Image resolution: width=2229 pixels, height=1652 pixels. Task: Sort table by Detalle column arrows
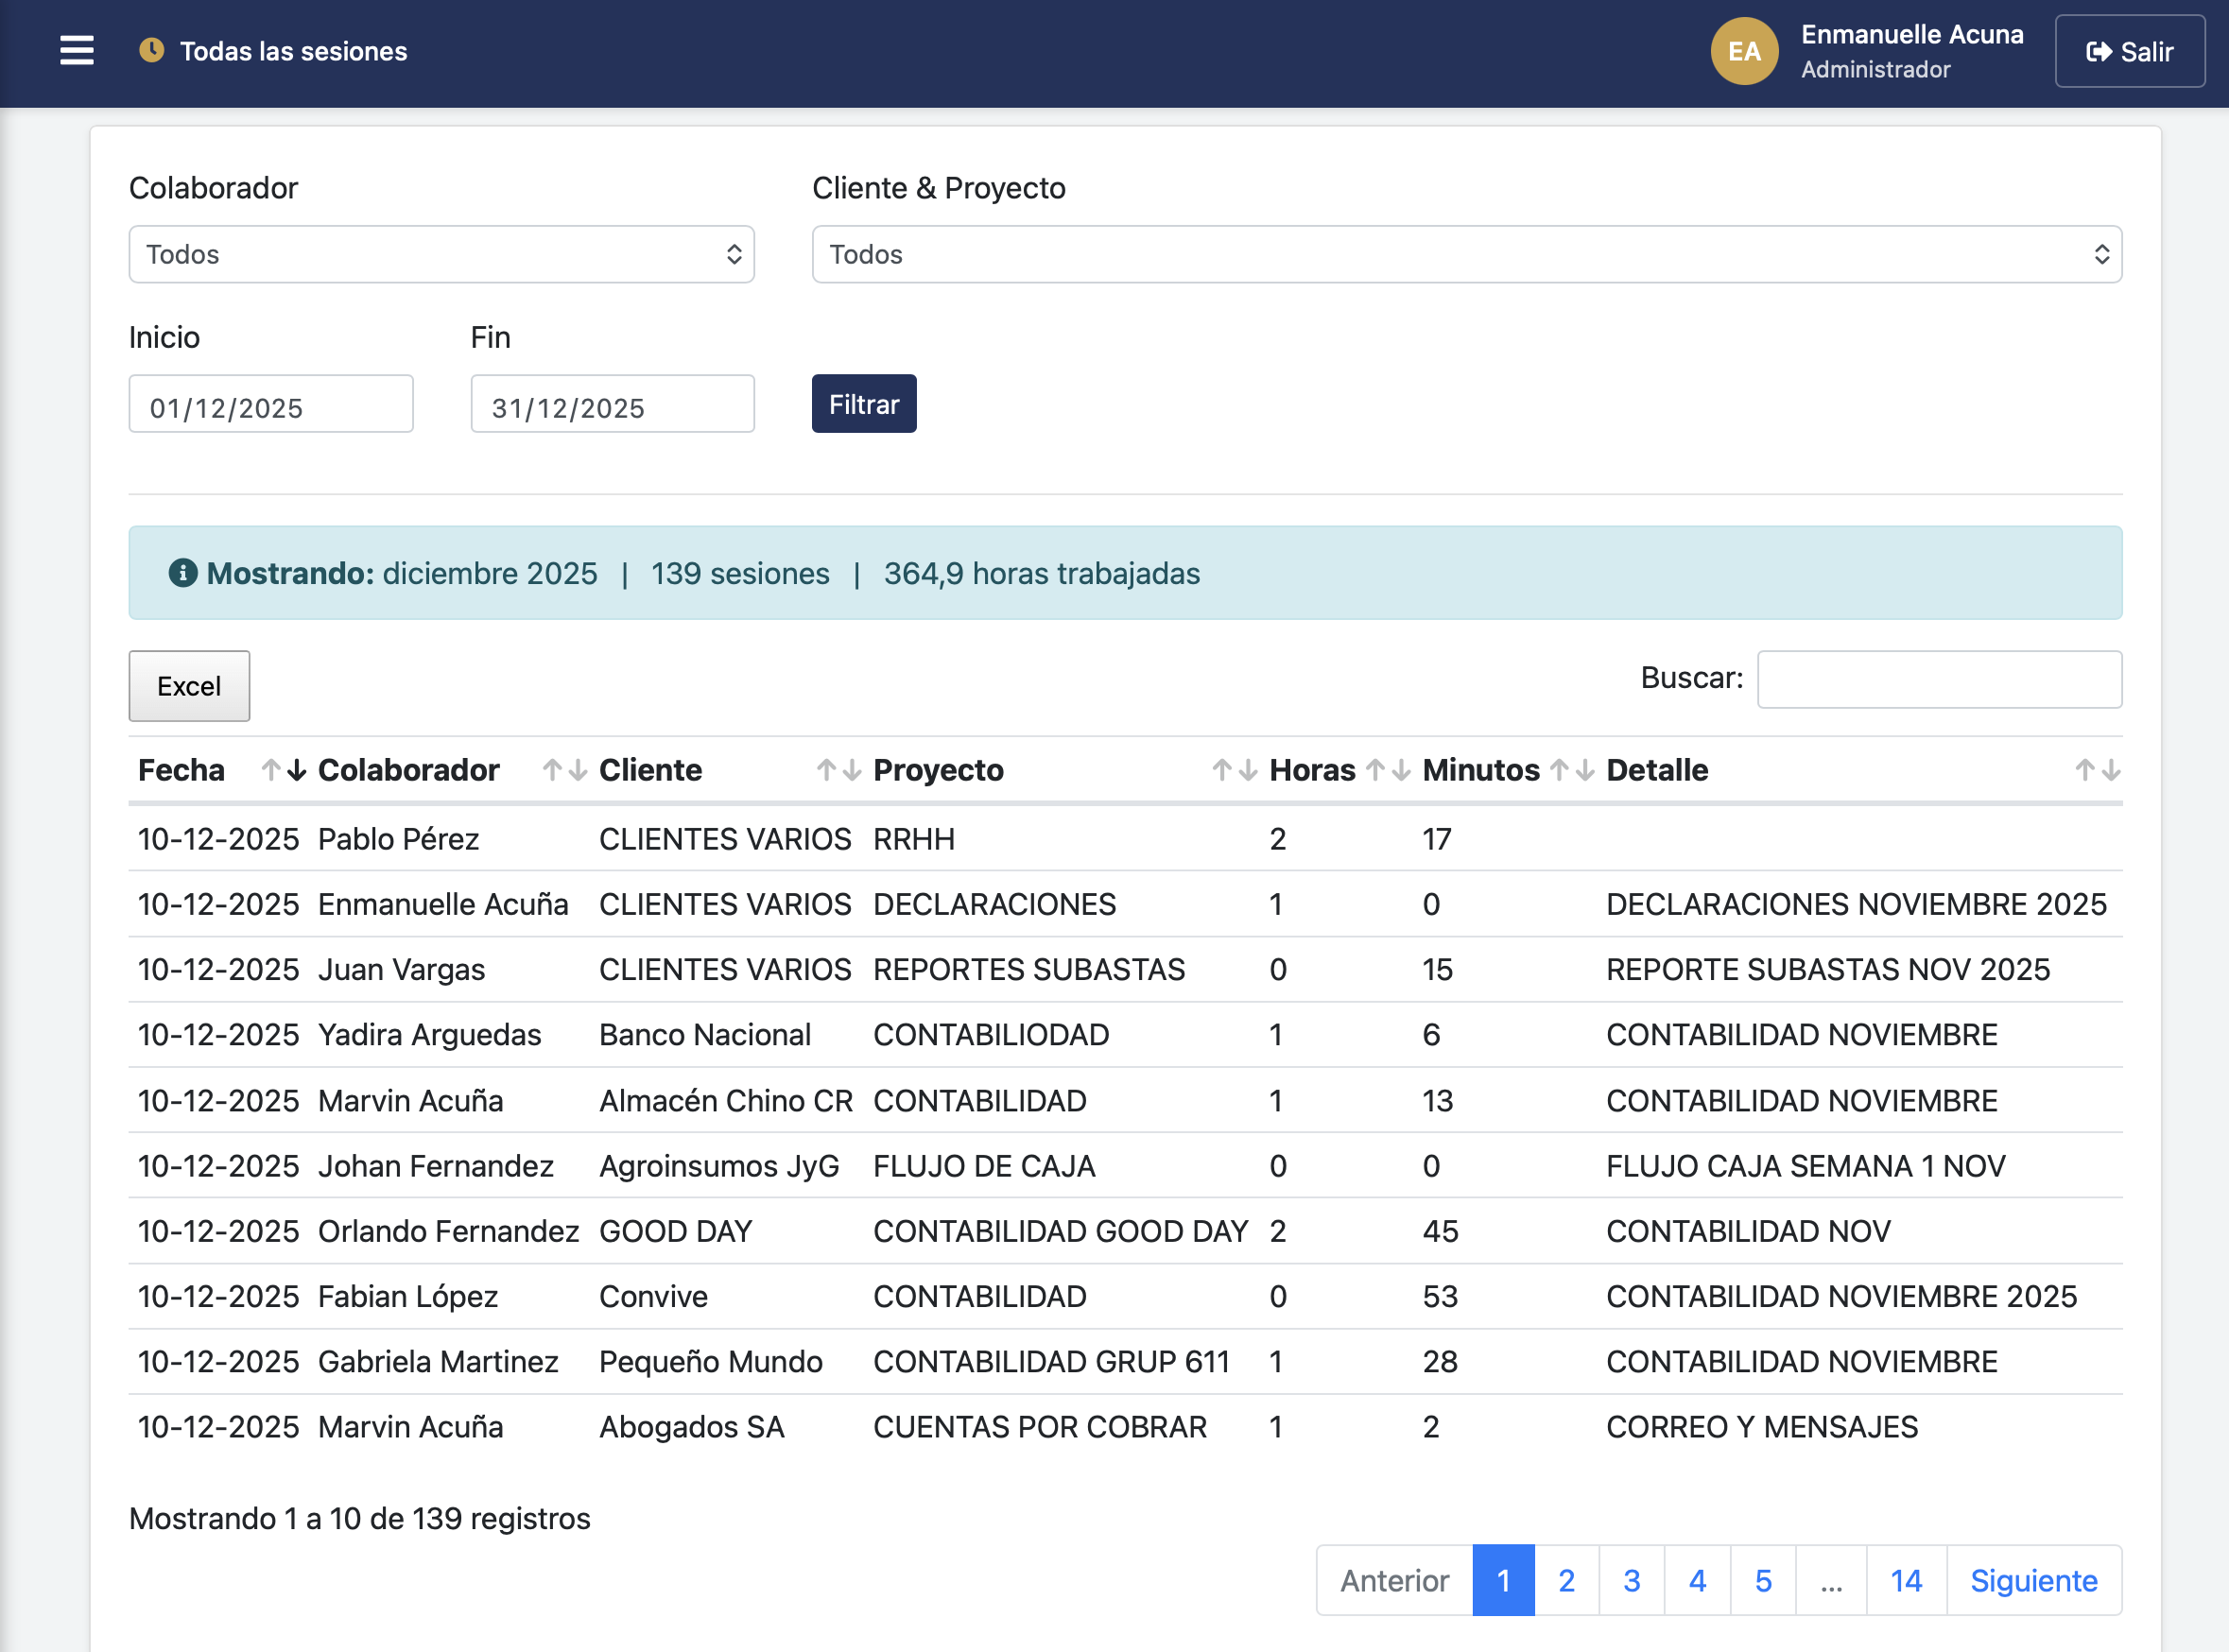2097,770
